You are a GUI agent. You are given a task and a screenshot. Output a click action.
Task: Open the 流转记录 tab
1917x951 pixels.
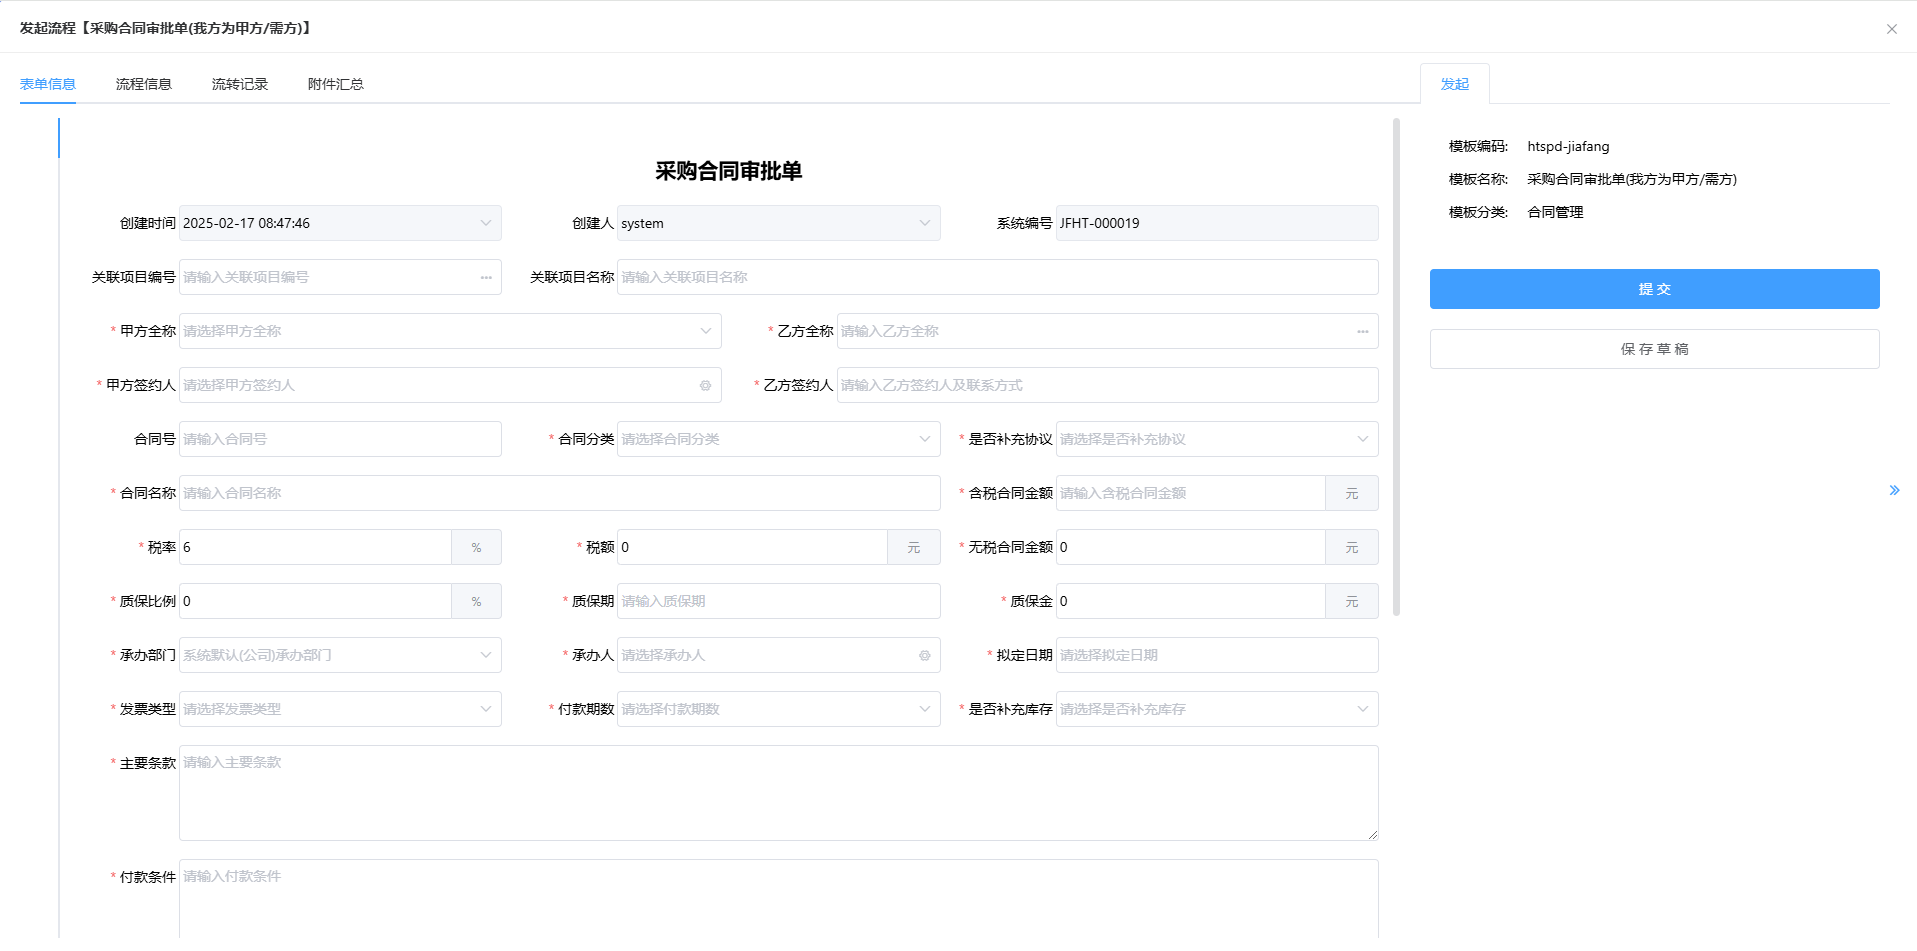[240, 84]
